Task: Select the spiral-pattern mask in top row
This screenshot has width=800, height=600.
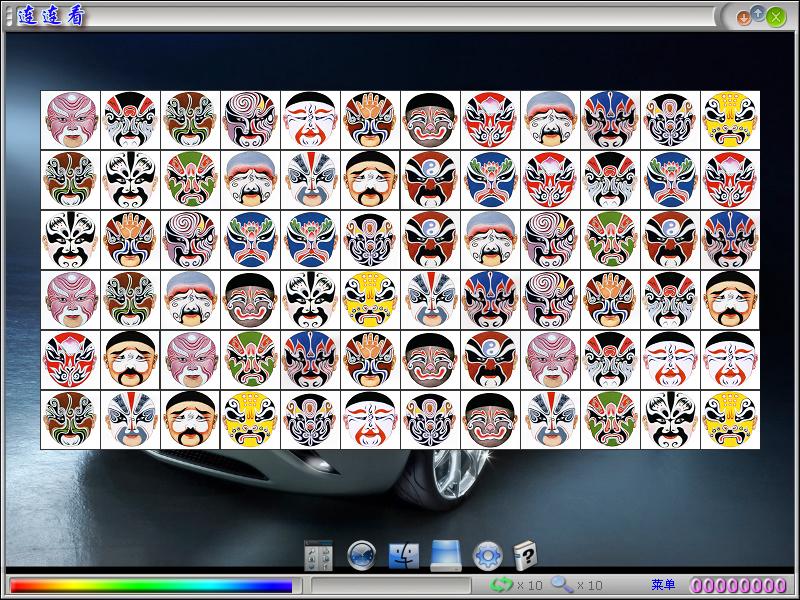Action: point(251,120)
